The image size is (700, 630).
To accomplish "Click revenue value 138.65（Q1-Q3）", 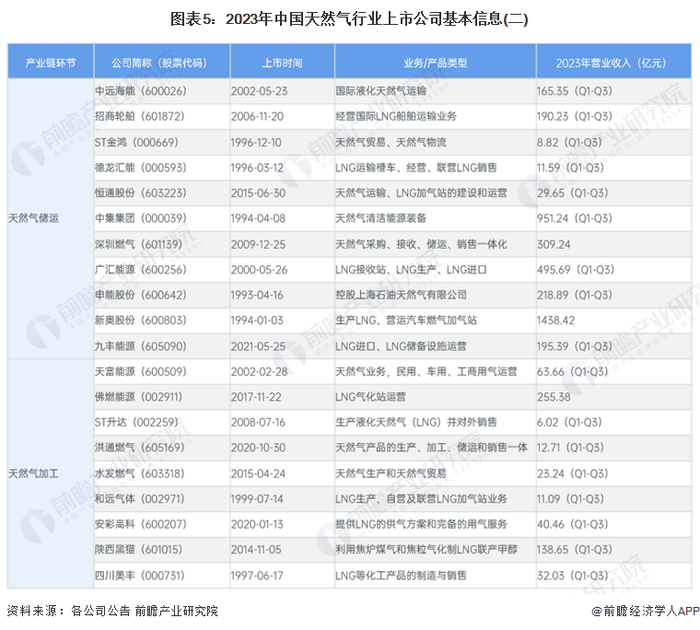I will pyautogui.click(x=575, y=550).
